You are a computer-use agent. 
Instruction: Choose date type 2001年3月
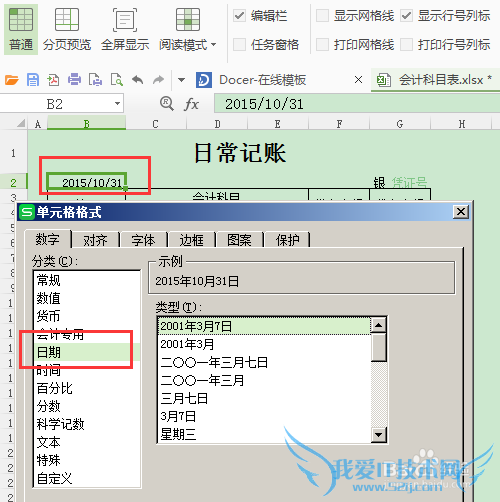[264, 344]
